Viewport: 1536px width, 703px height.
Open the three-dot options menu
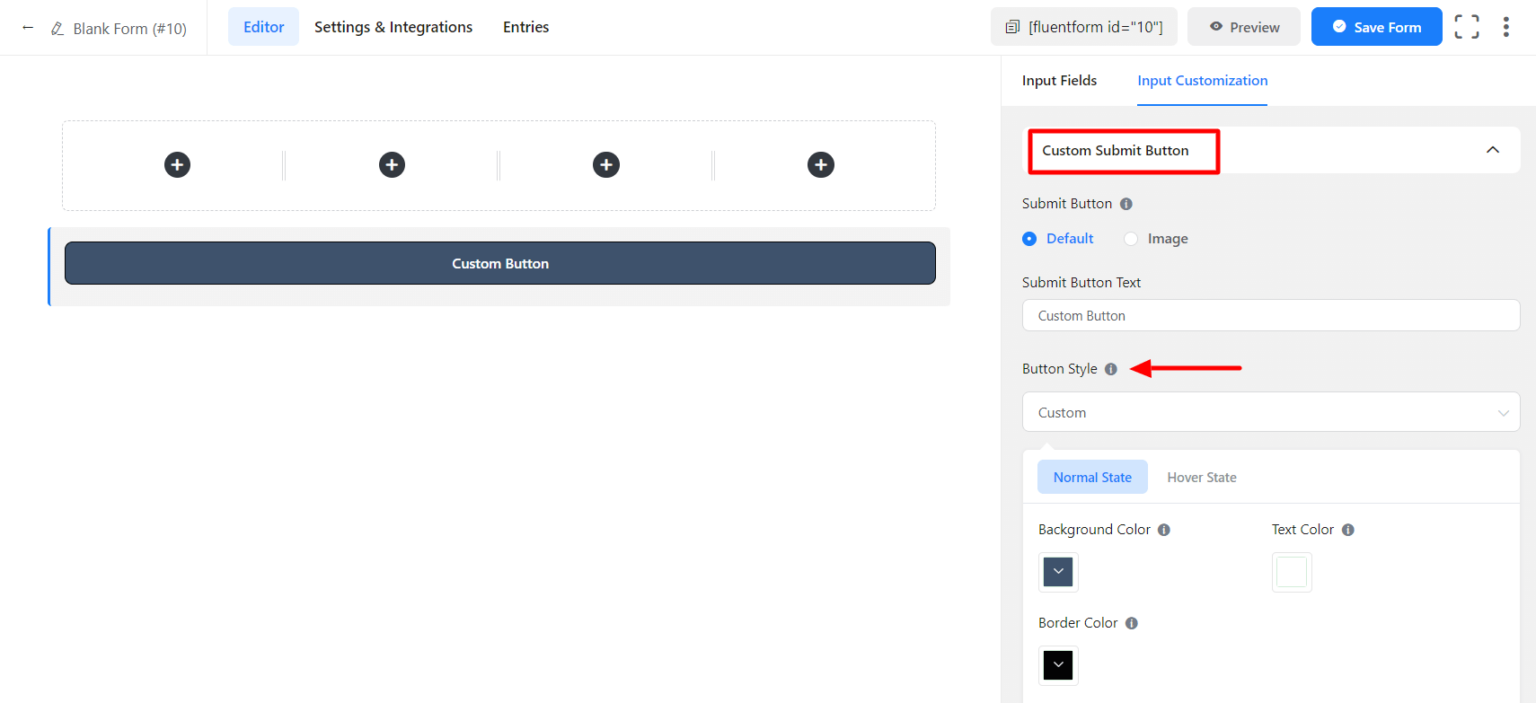pyautogui.click(x=1506, y=26)
